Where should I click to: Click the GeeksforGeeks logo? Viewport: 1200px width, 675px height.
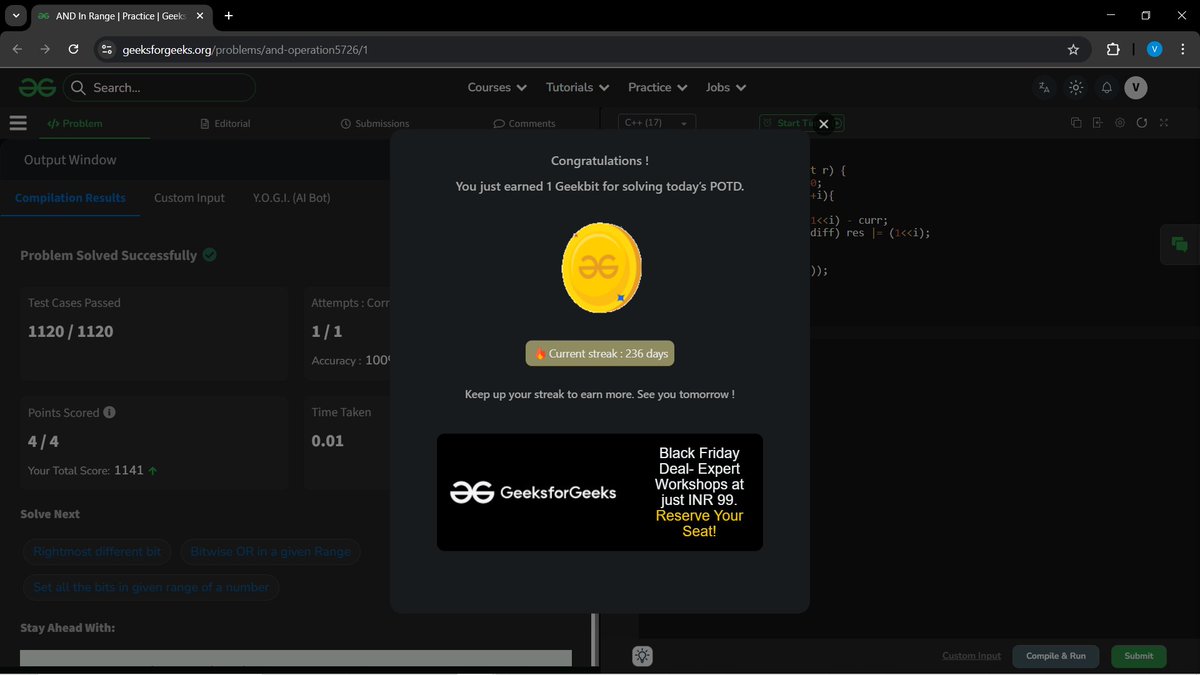coord(36,87)
